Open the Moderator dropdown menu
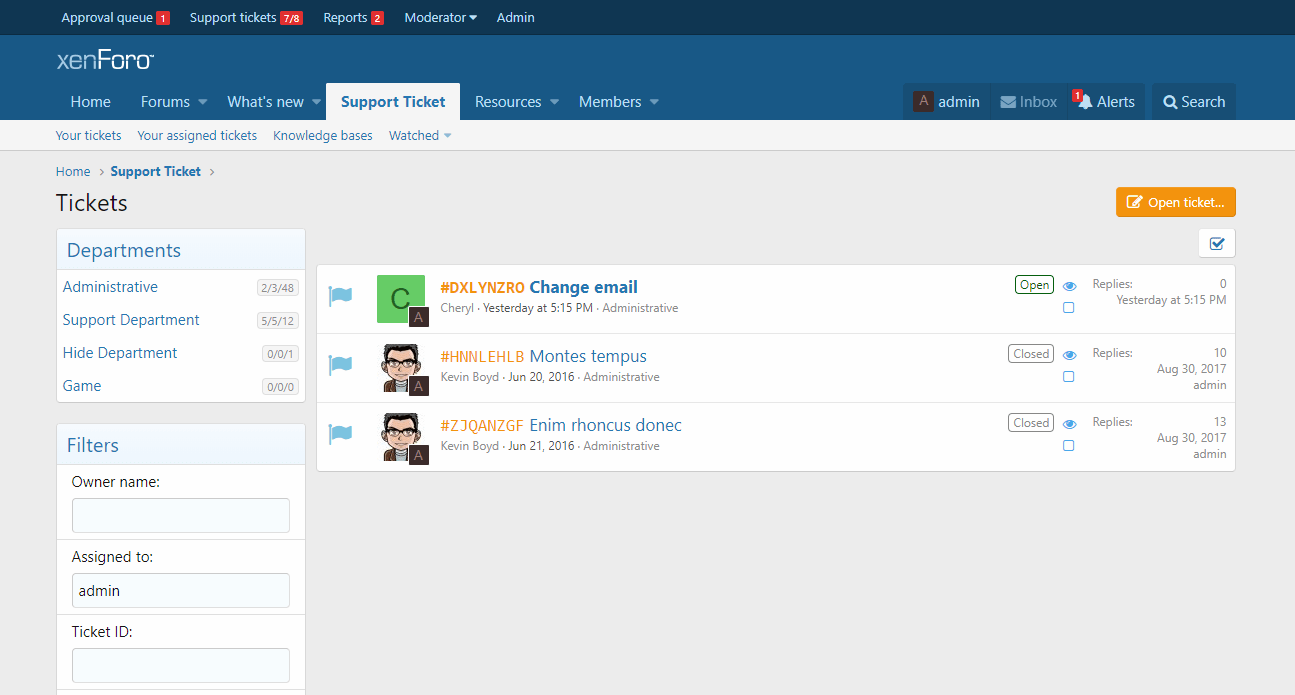 click(440, 18)
